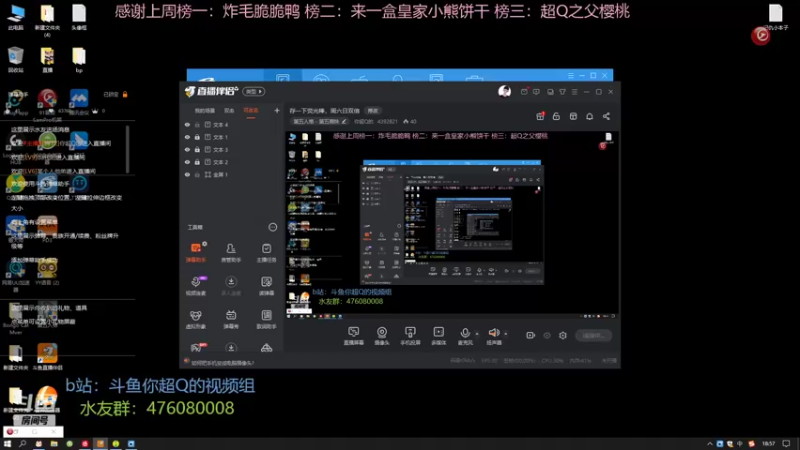Click the help tip link in status bar
This screenshot has width=800, height=450.
click(222, 363)
